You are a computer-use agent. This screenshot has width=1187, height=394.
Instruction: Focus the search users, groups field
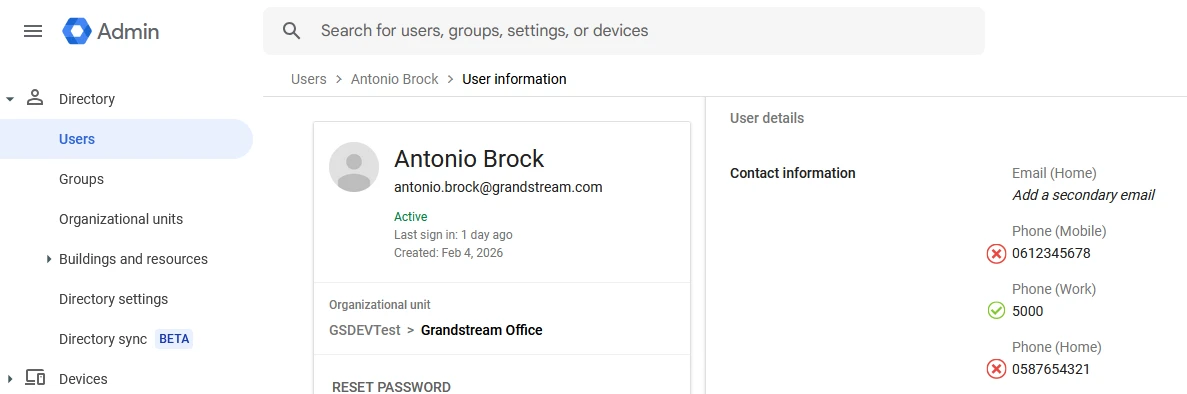pos(624,31)
